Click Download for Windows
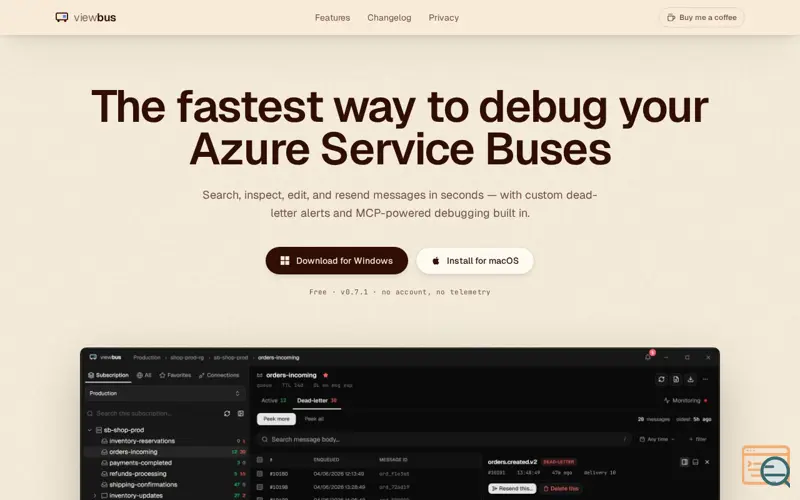The image size is (800, 500). tap(337, 261)
